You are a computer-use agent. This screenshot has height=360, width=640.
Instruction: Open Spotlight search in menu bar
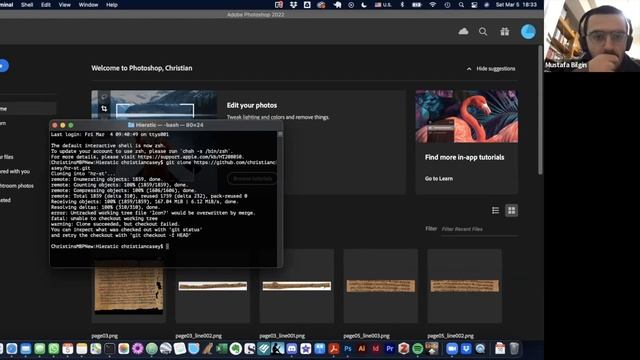[x=461, y=5]
